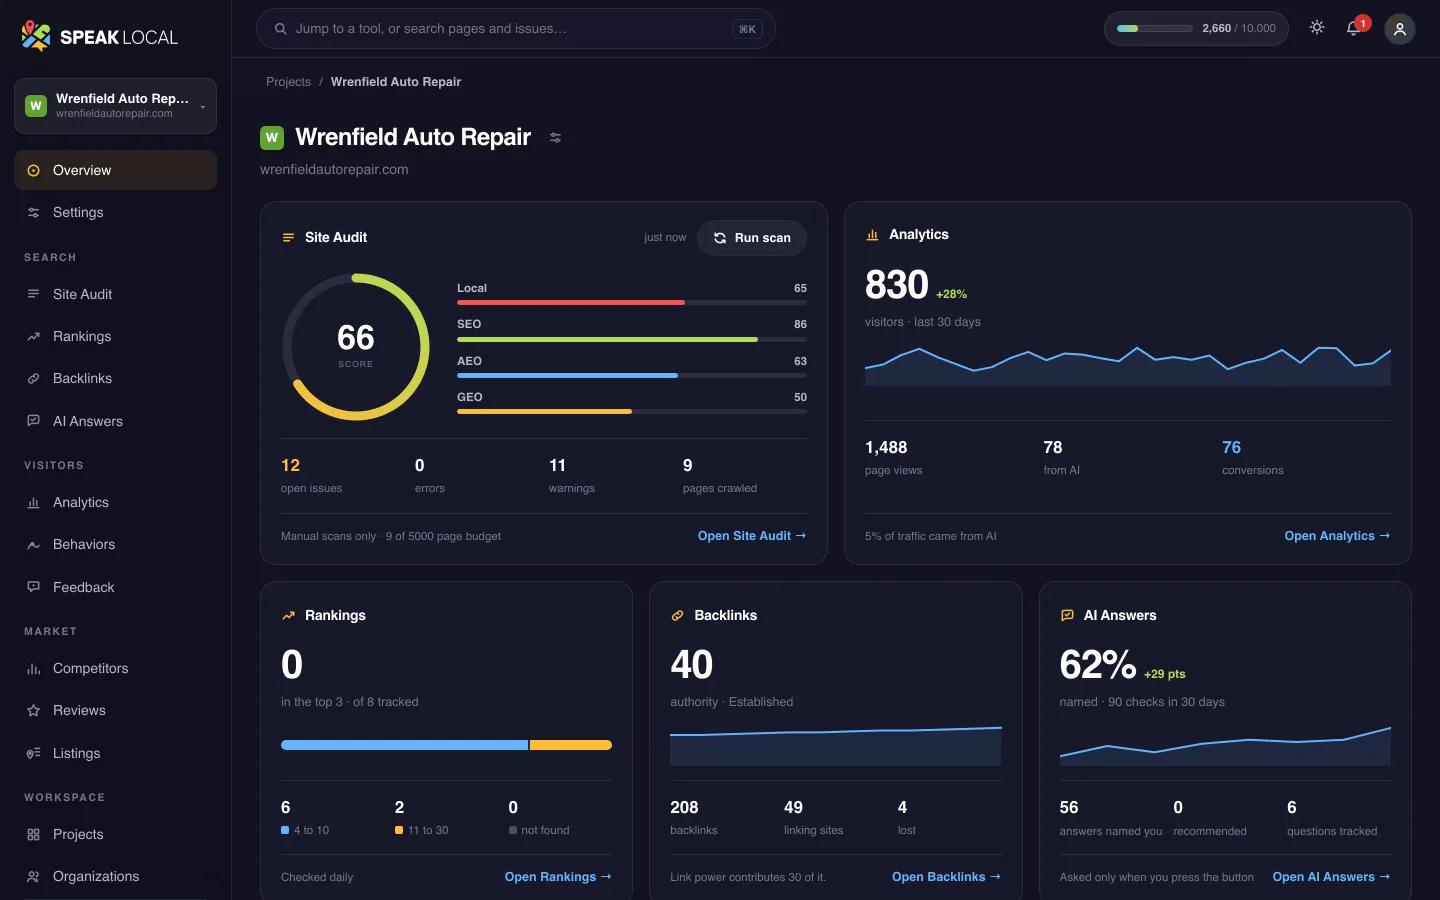The image size is (1440, 900).
Task: Open Rankings icon in sidebar
Action: [x=33, y=337]
